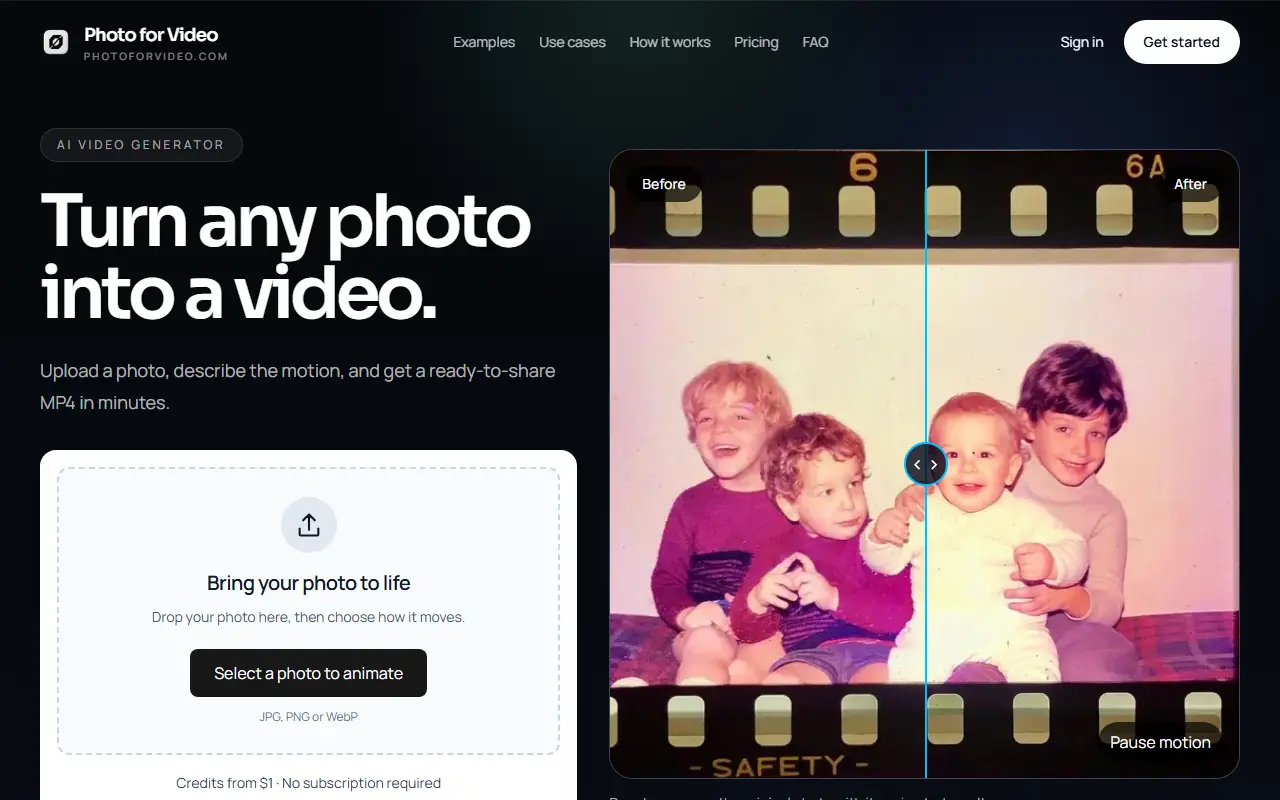Click "Credits from $1 · No subscription required" text
The image size is (1280, 800).
[308, 783]
